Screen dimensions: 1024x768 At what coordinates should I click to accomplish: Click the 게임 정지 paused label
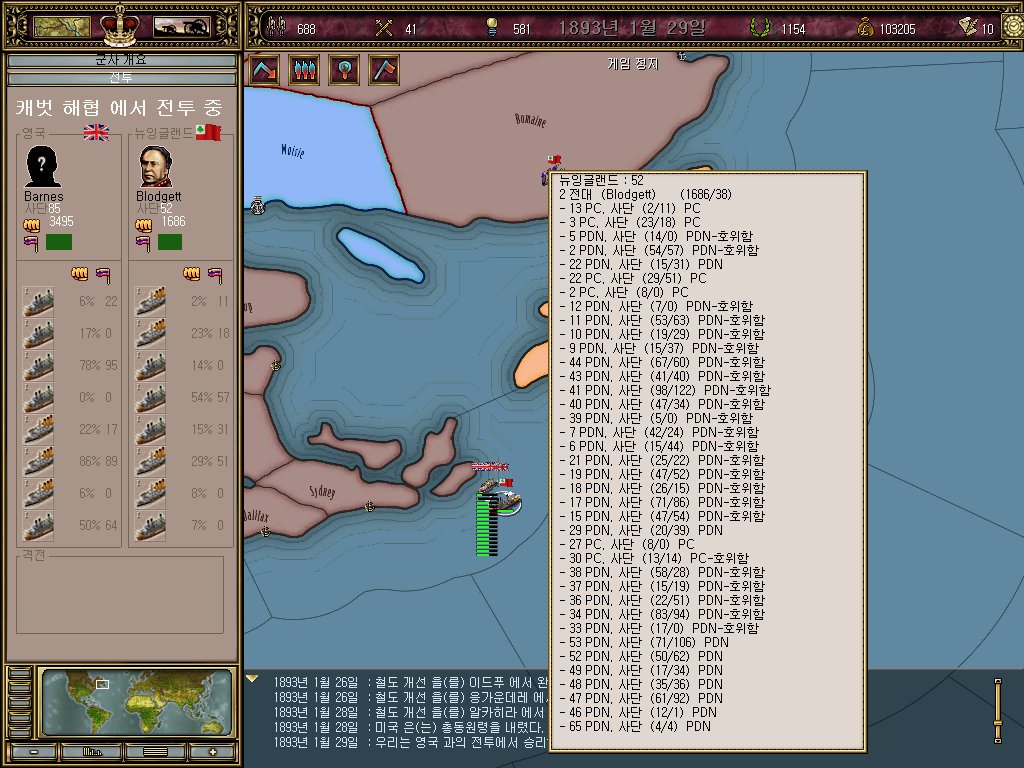[x=633, y=63]
